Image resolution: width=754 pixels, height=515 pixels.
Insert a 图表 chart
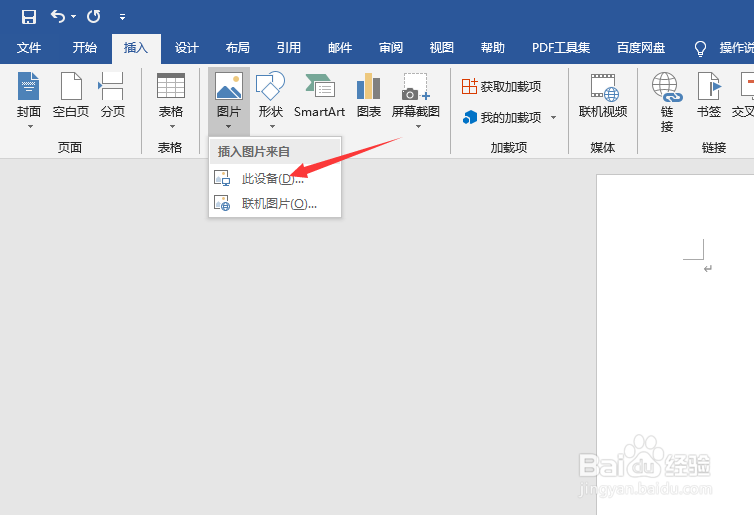(369, 95)
